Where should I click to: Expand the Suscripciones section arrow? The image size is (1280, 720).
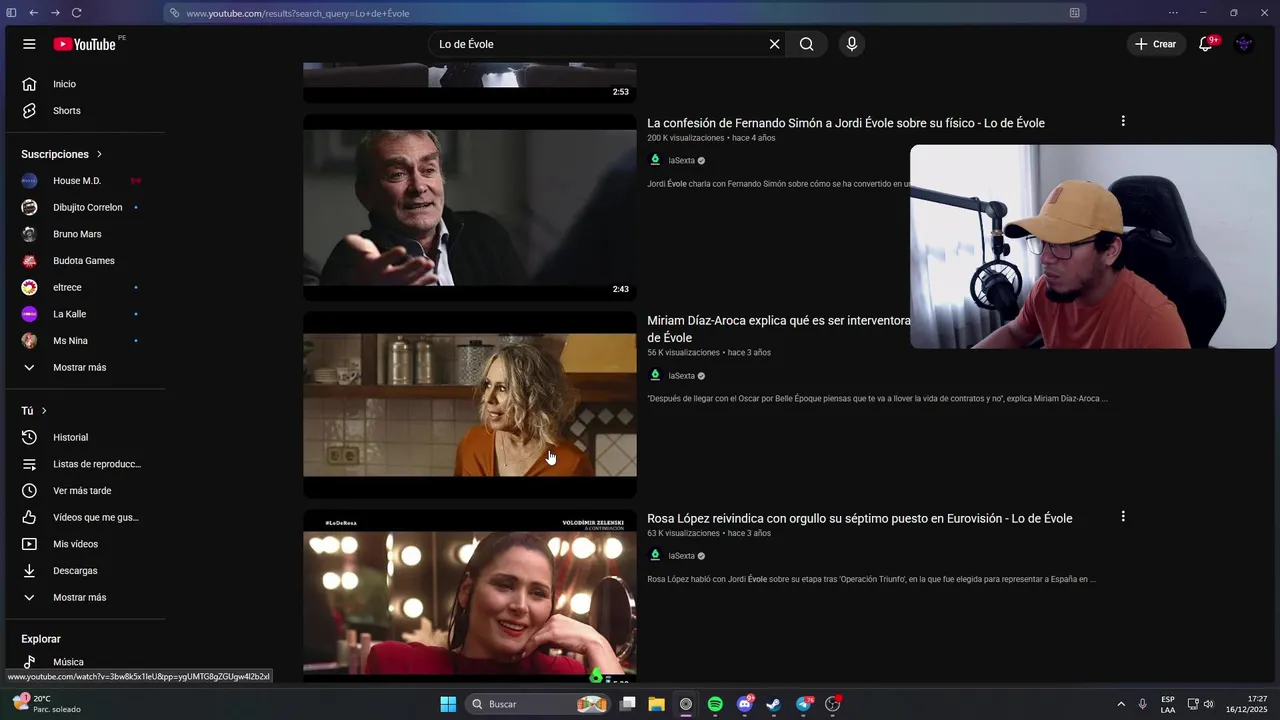pos(99,154)
